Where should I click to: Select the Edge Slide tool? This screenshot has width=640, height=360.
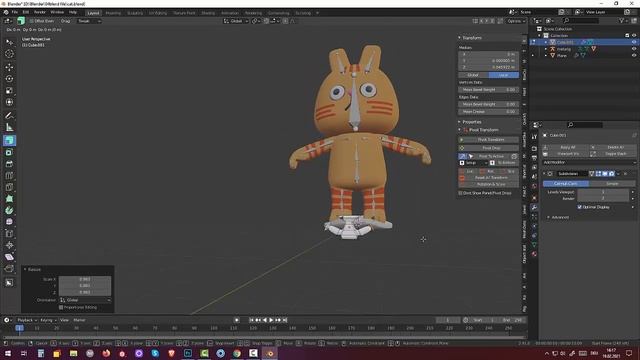(9, 233)
